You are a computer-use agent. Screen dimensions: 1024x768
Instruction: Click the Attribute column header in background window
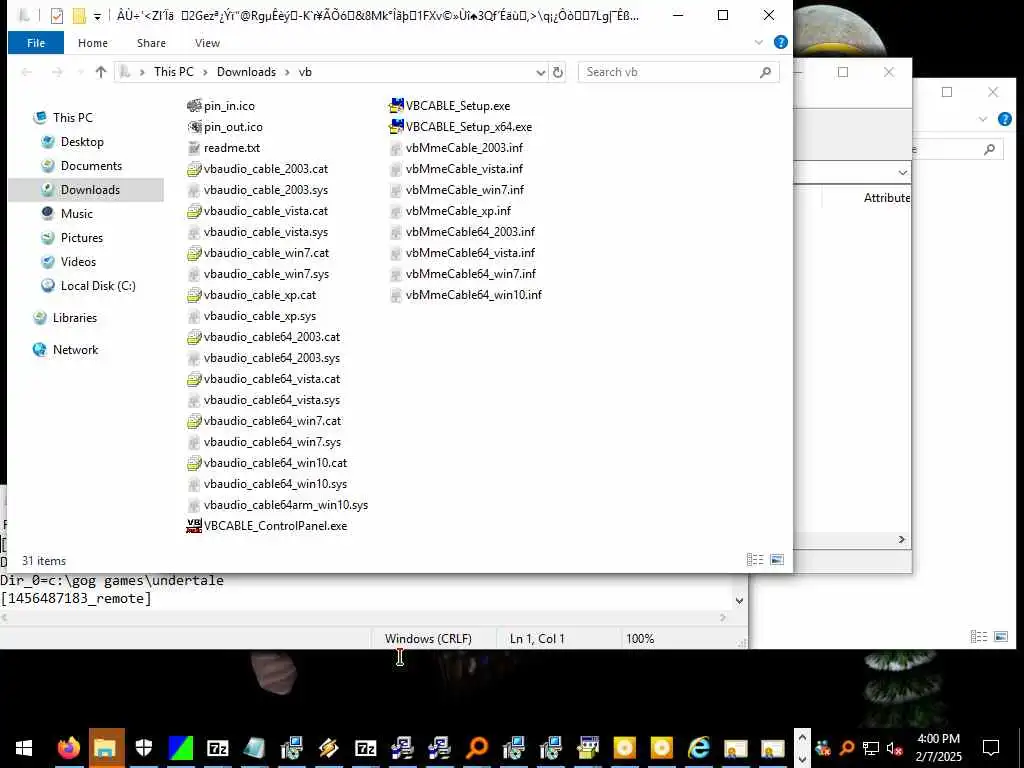pos(886,198)
